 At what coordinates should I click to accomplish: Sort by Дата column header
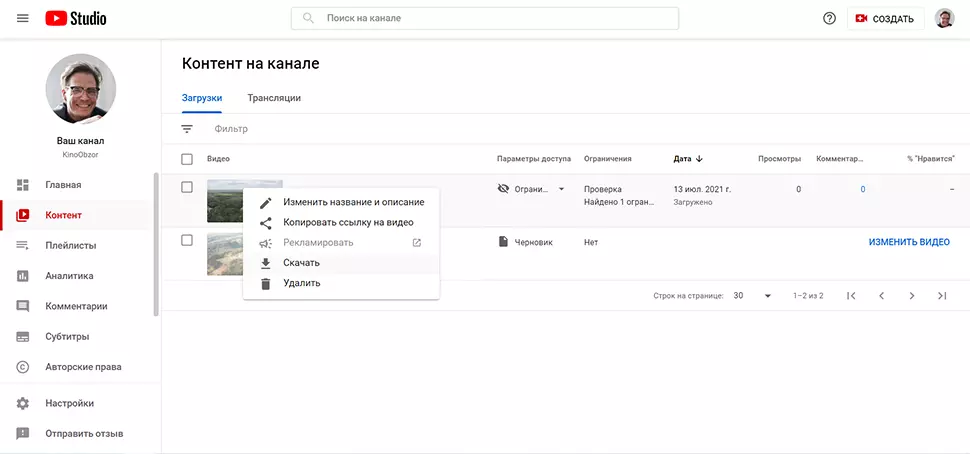click(x=688, y=159)
